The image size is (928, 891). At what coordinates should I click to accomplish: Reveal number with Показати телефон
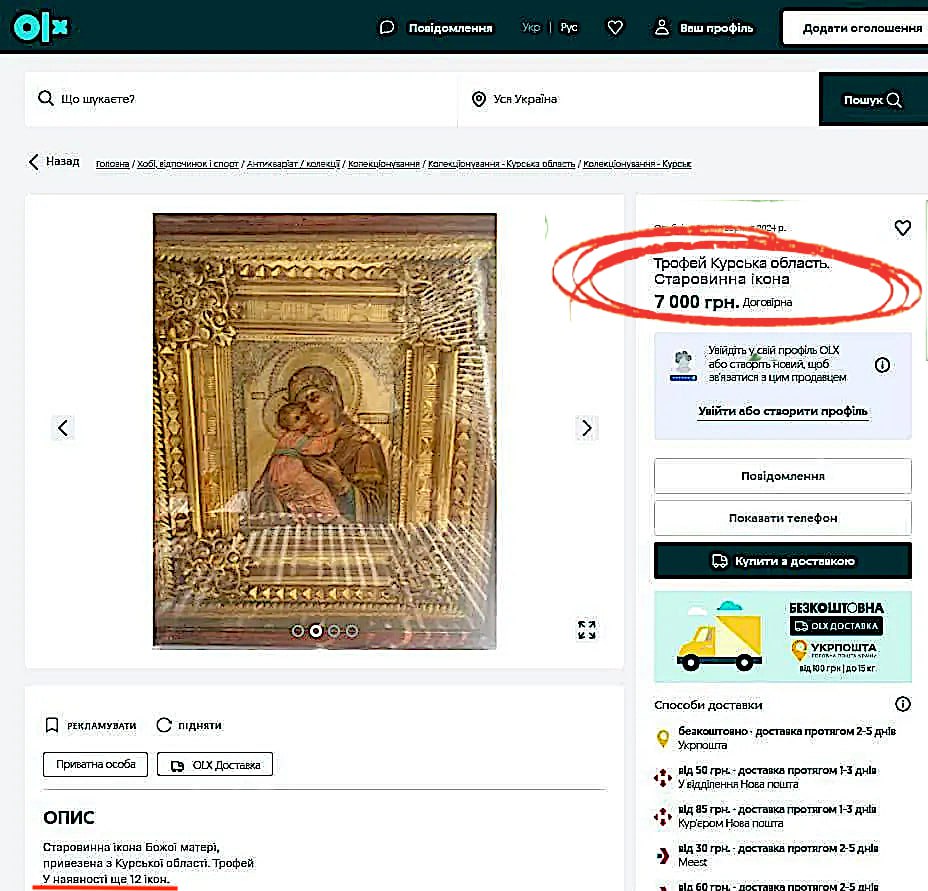pos(782,518)
